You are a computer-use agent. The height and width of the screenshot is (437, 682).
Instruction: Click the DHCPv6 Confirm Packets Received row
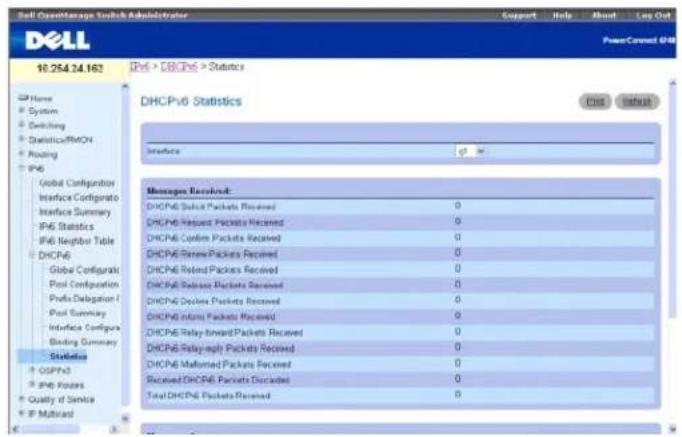click(400, 238)
